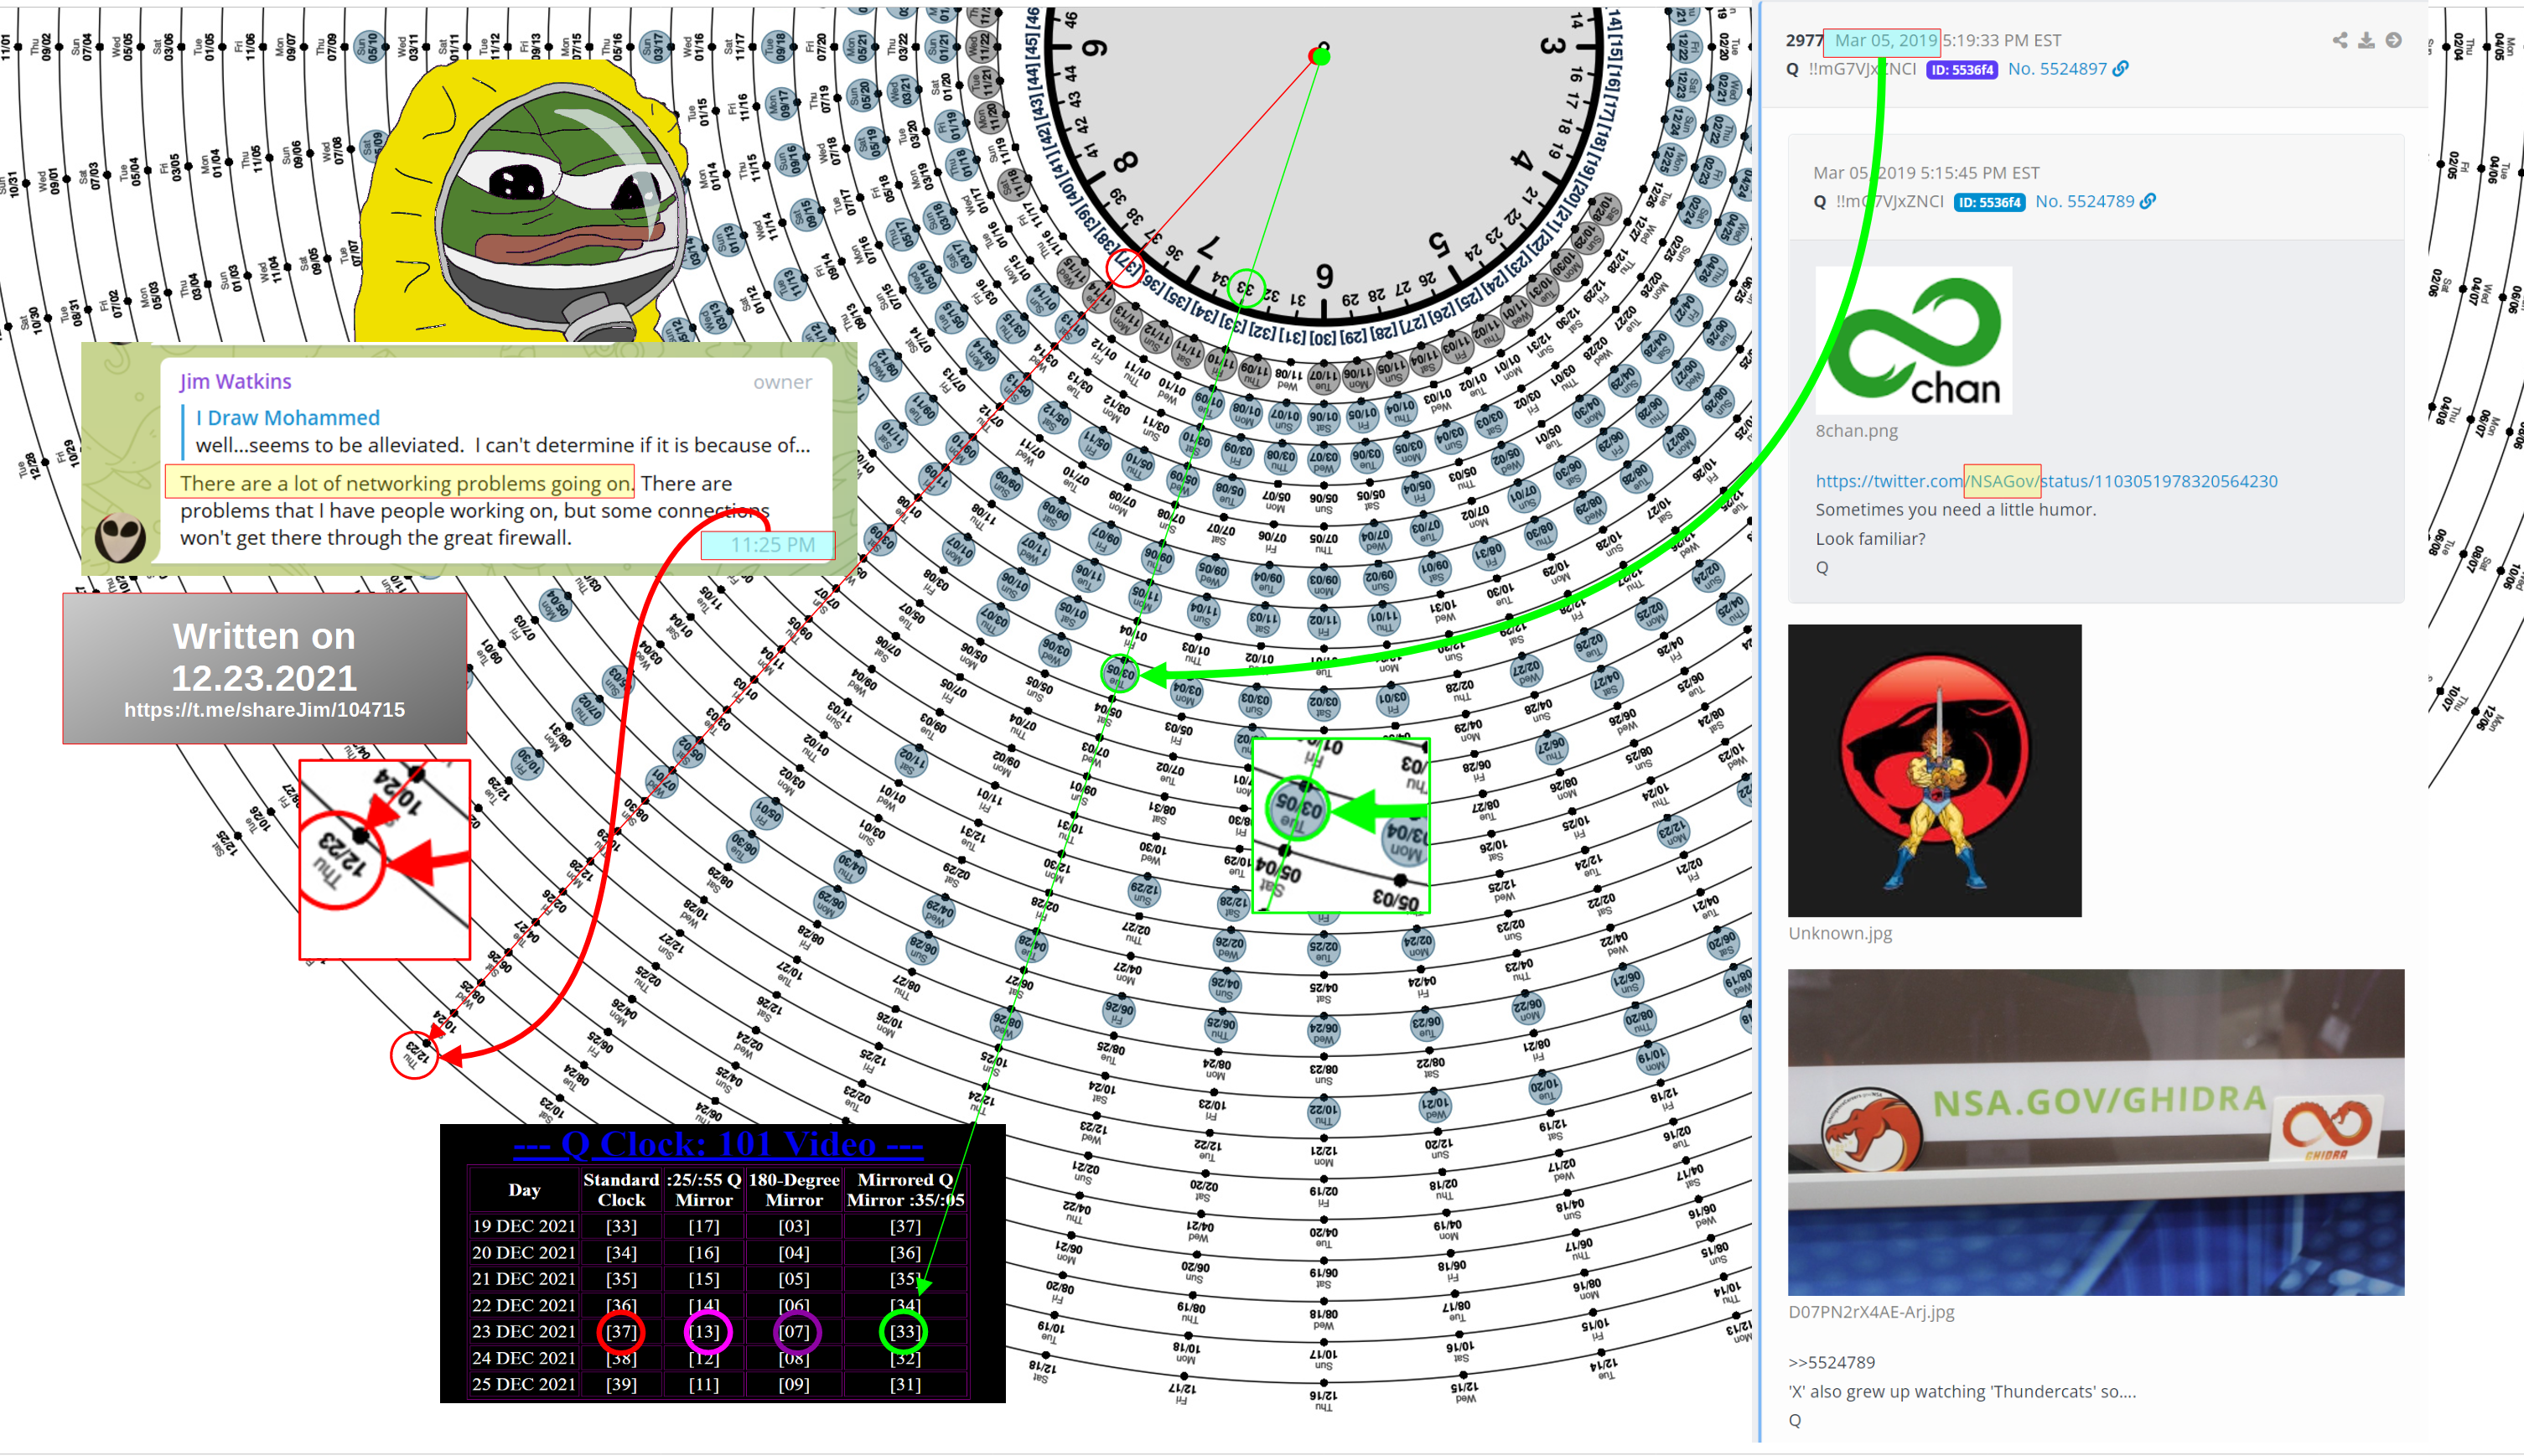Click the download icon on post 2977

[x=2366, y=40]
